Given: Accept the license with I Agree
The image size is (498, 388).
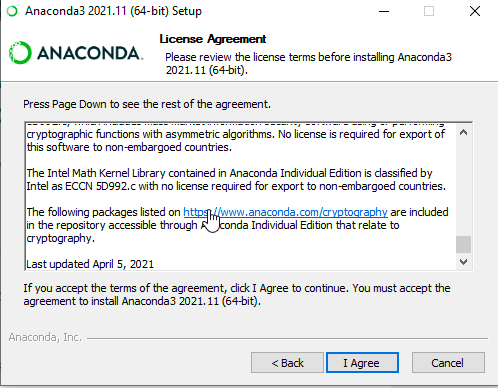Looking at the screenshot, I should click(362, 363).
